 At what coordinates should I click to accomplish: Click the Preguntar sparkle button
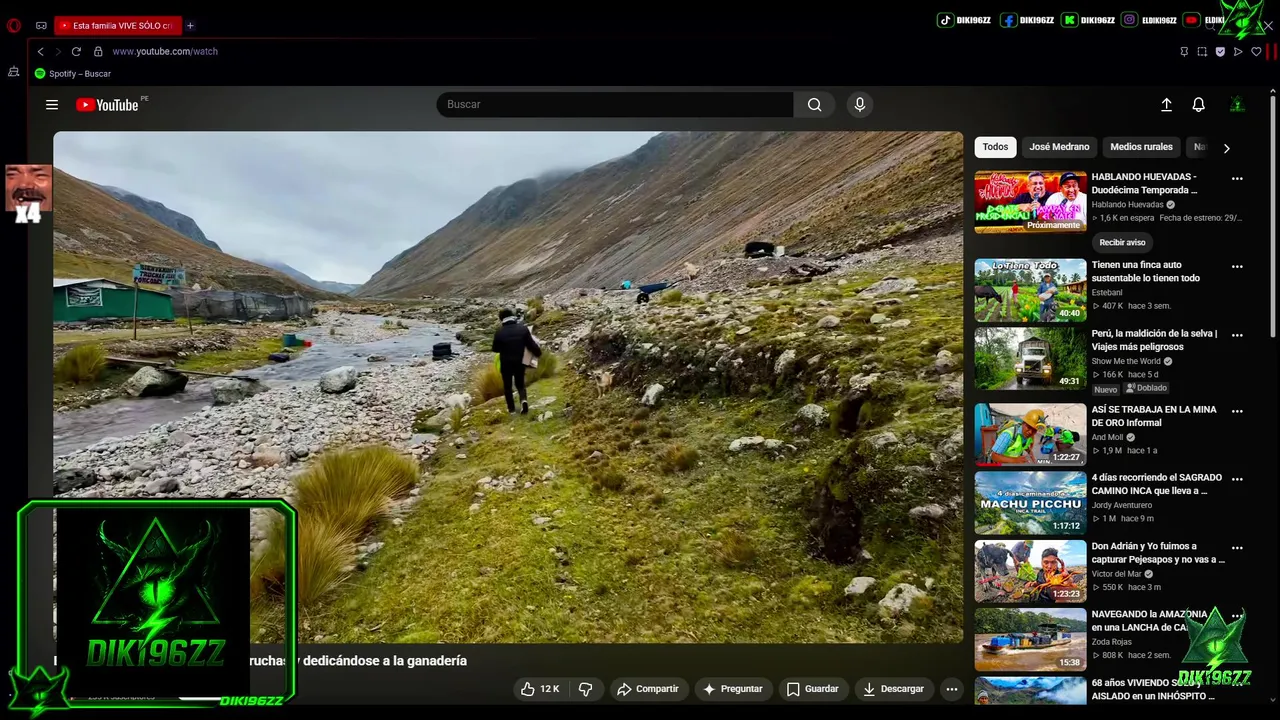733,689
